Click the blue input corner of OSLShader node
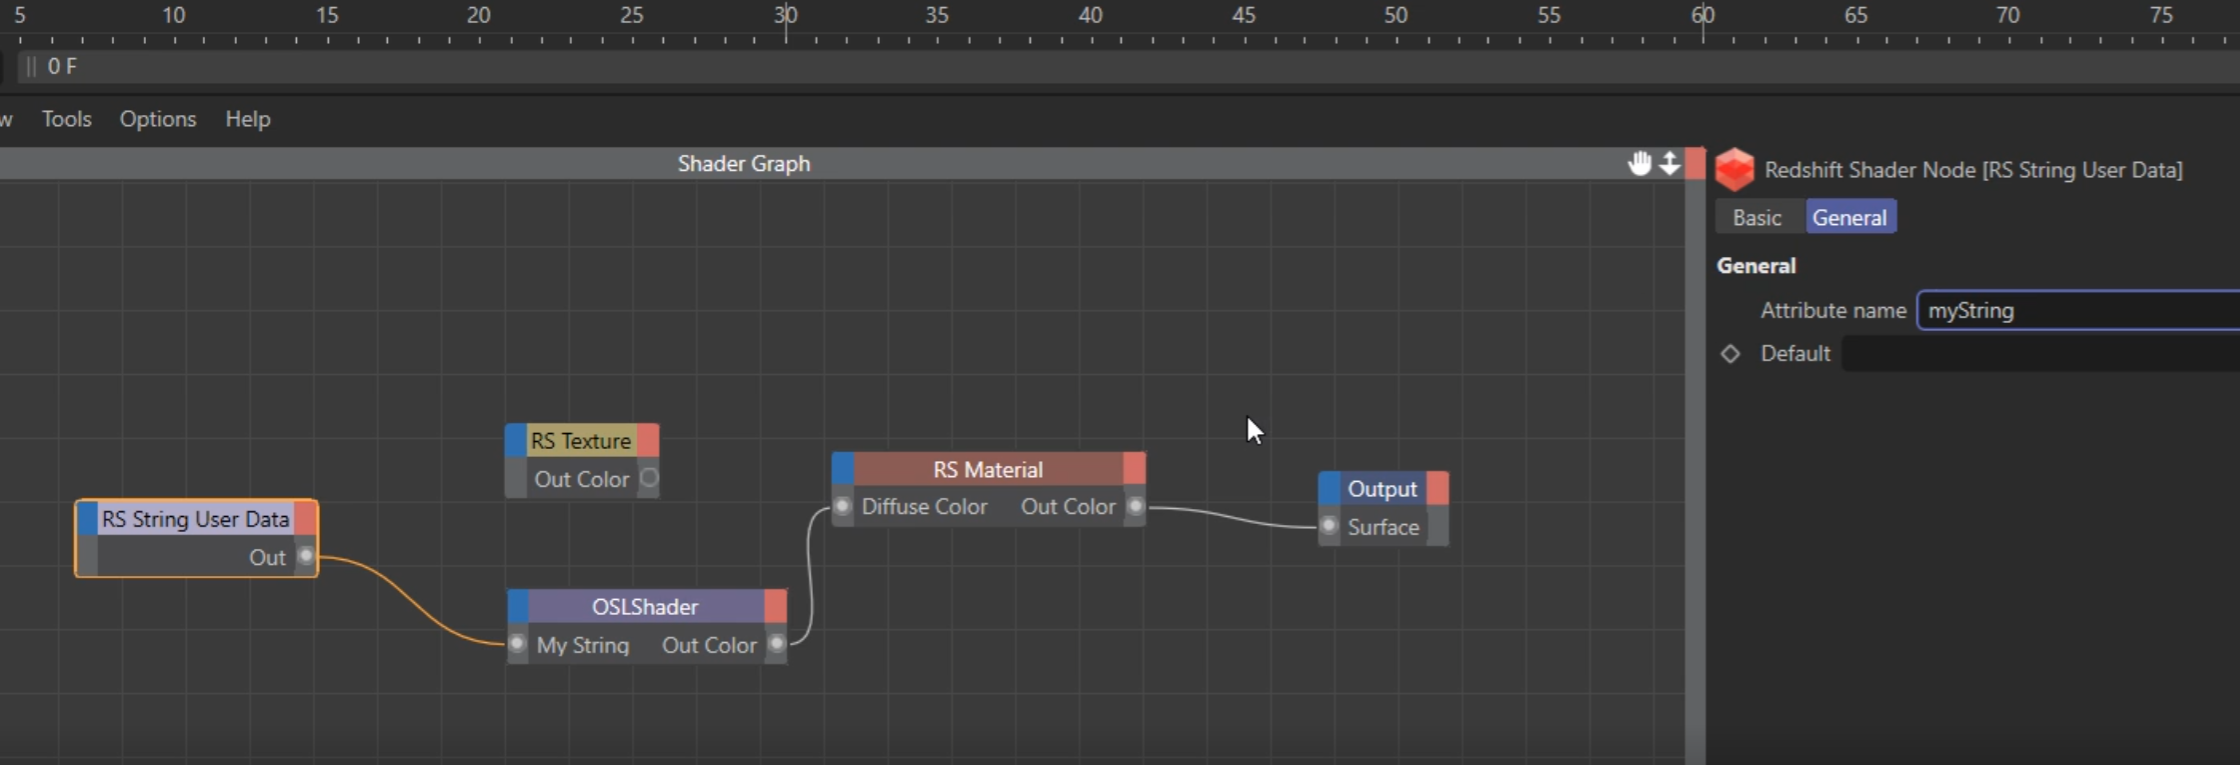 click(518, 606)
